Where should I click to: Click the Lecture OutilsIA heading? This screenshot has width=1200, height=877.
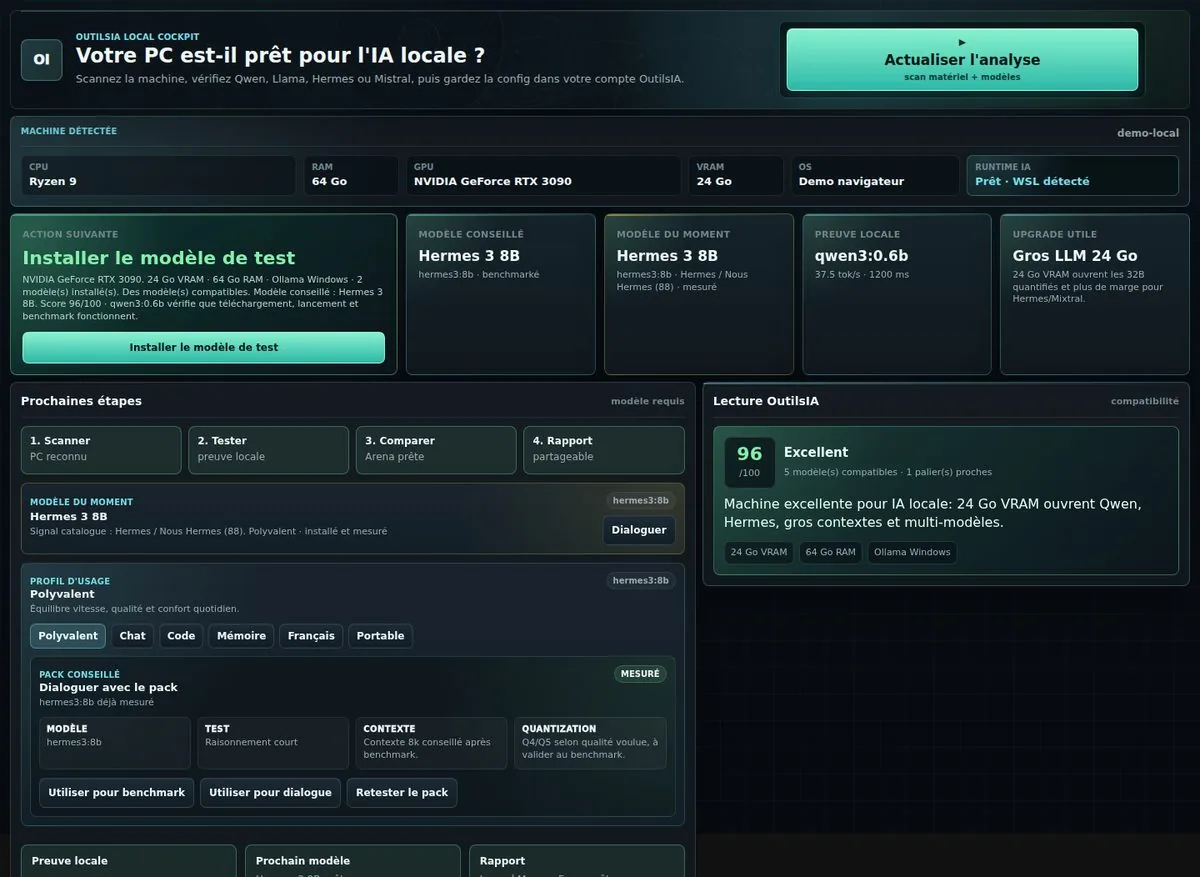pos(766,401)
